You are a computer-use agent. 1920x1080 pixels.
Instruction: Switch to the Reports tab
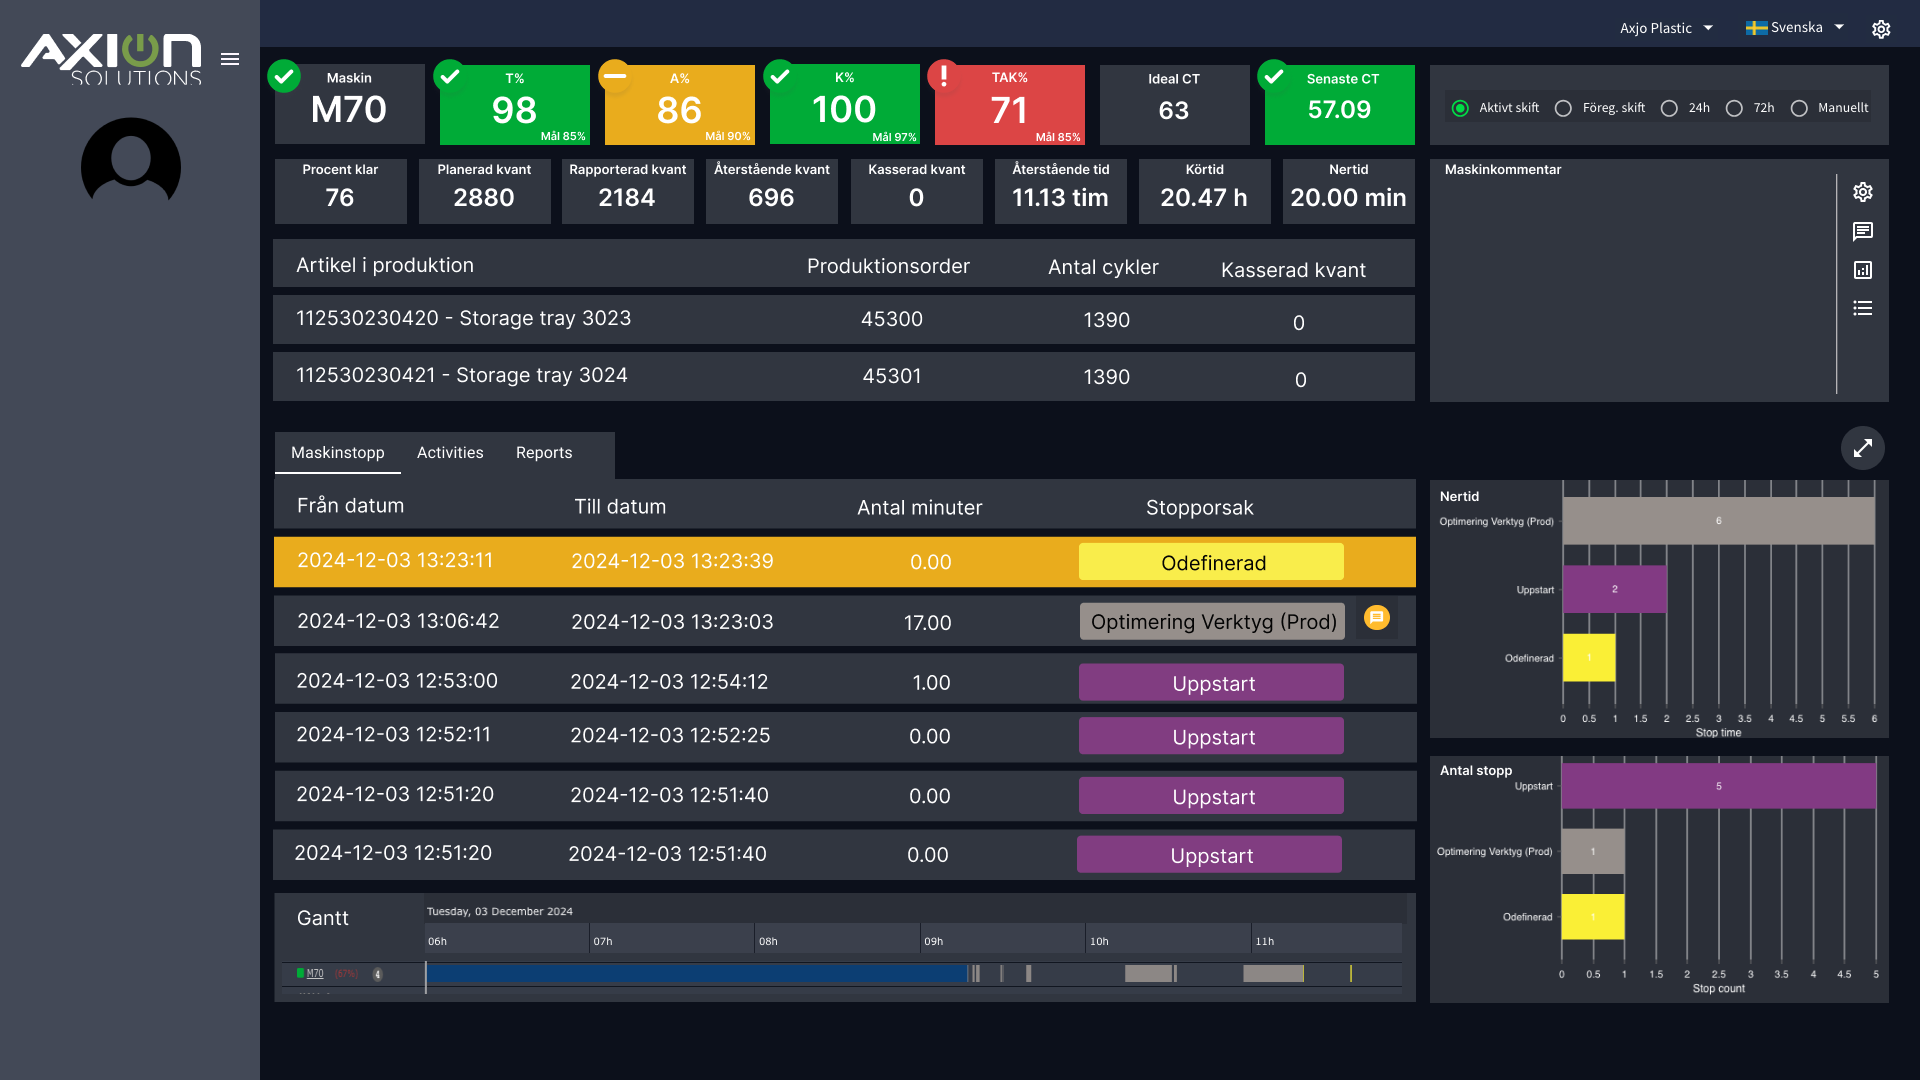point(544,453)
